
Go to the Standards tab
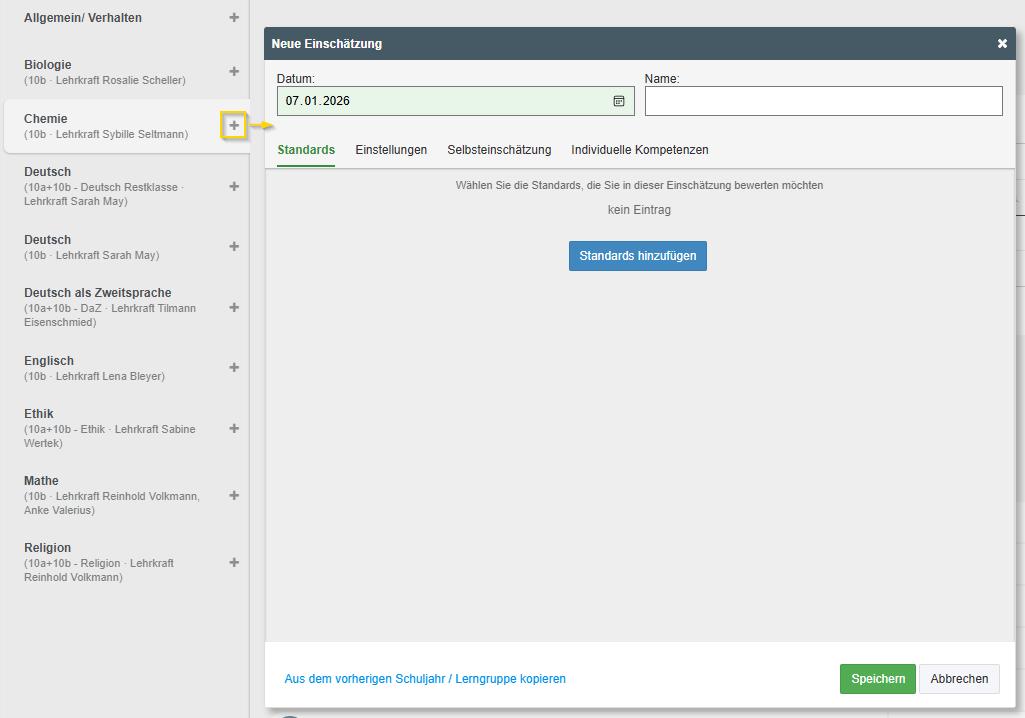(306, 150)
